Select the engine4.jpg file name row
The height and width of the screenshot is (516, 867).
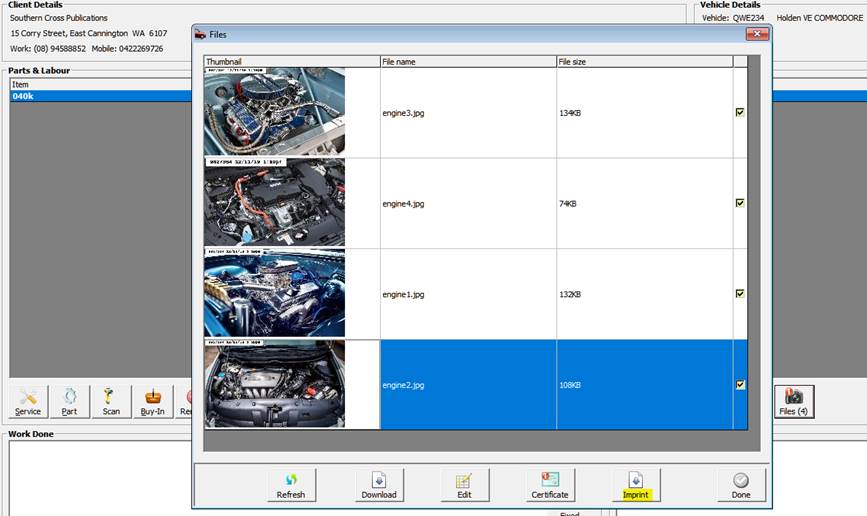[x=467, y=204]
